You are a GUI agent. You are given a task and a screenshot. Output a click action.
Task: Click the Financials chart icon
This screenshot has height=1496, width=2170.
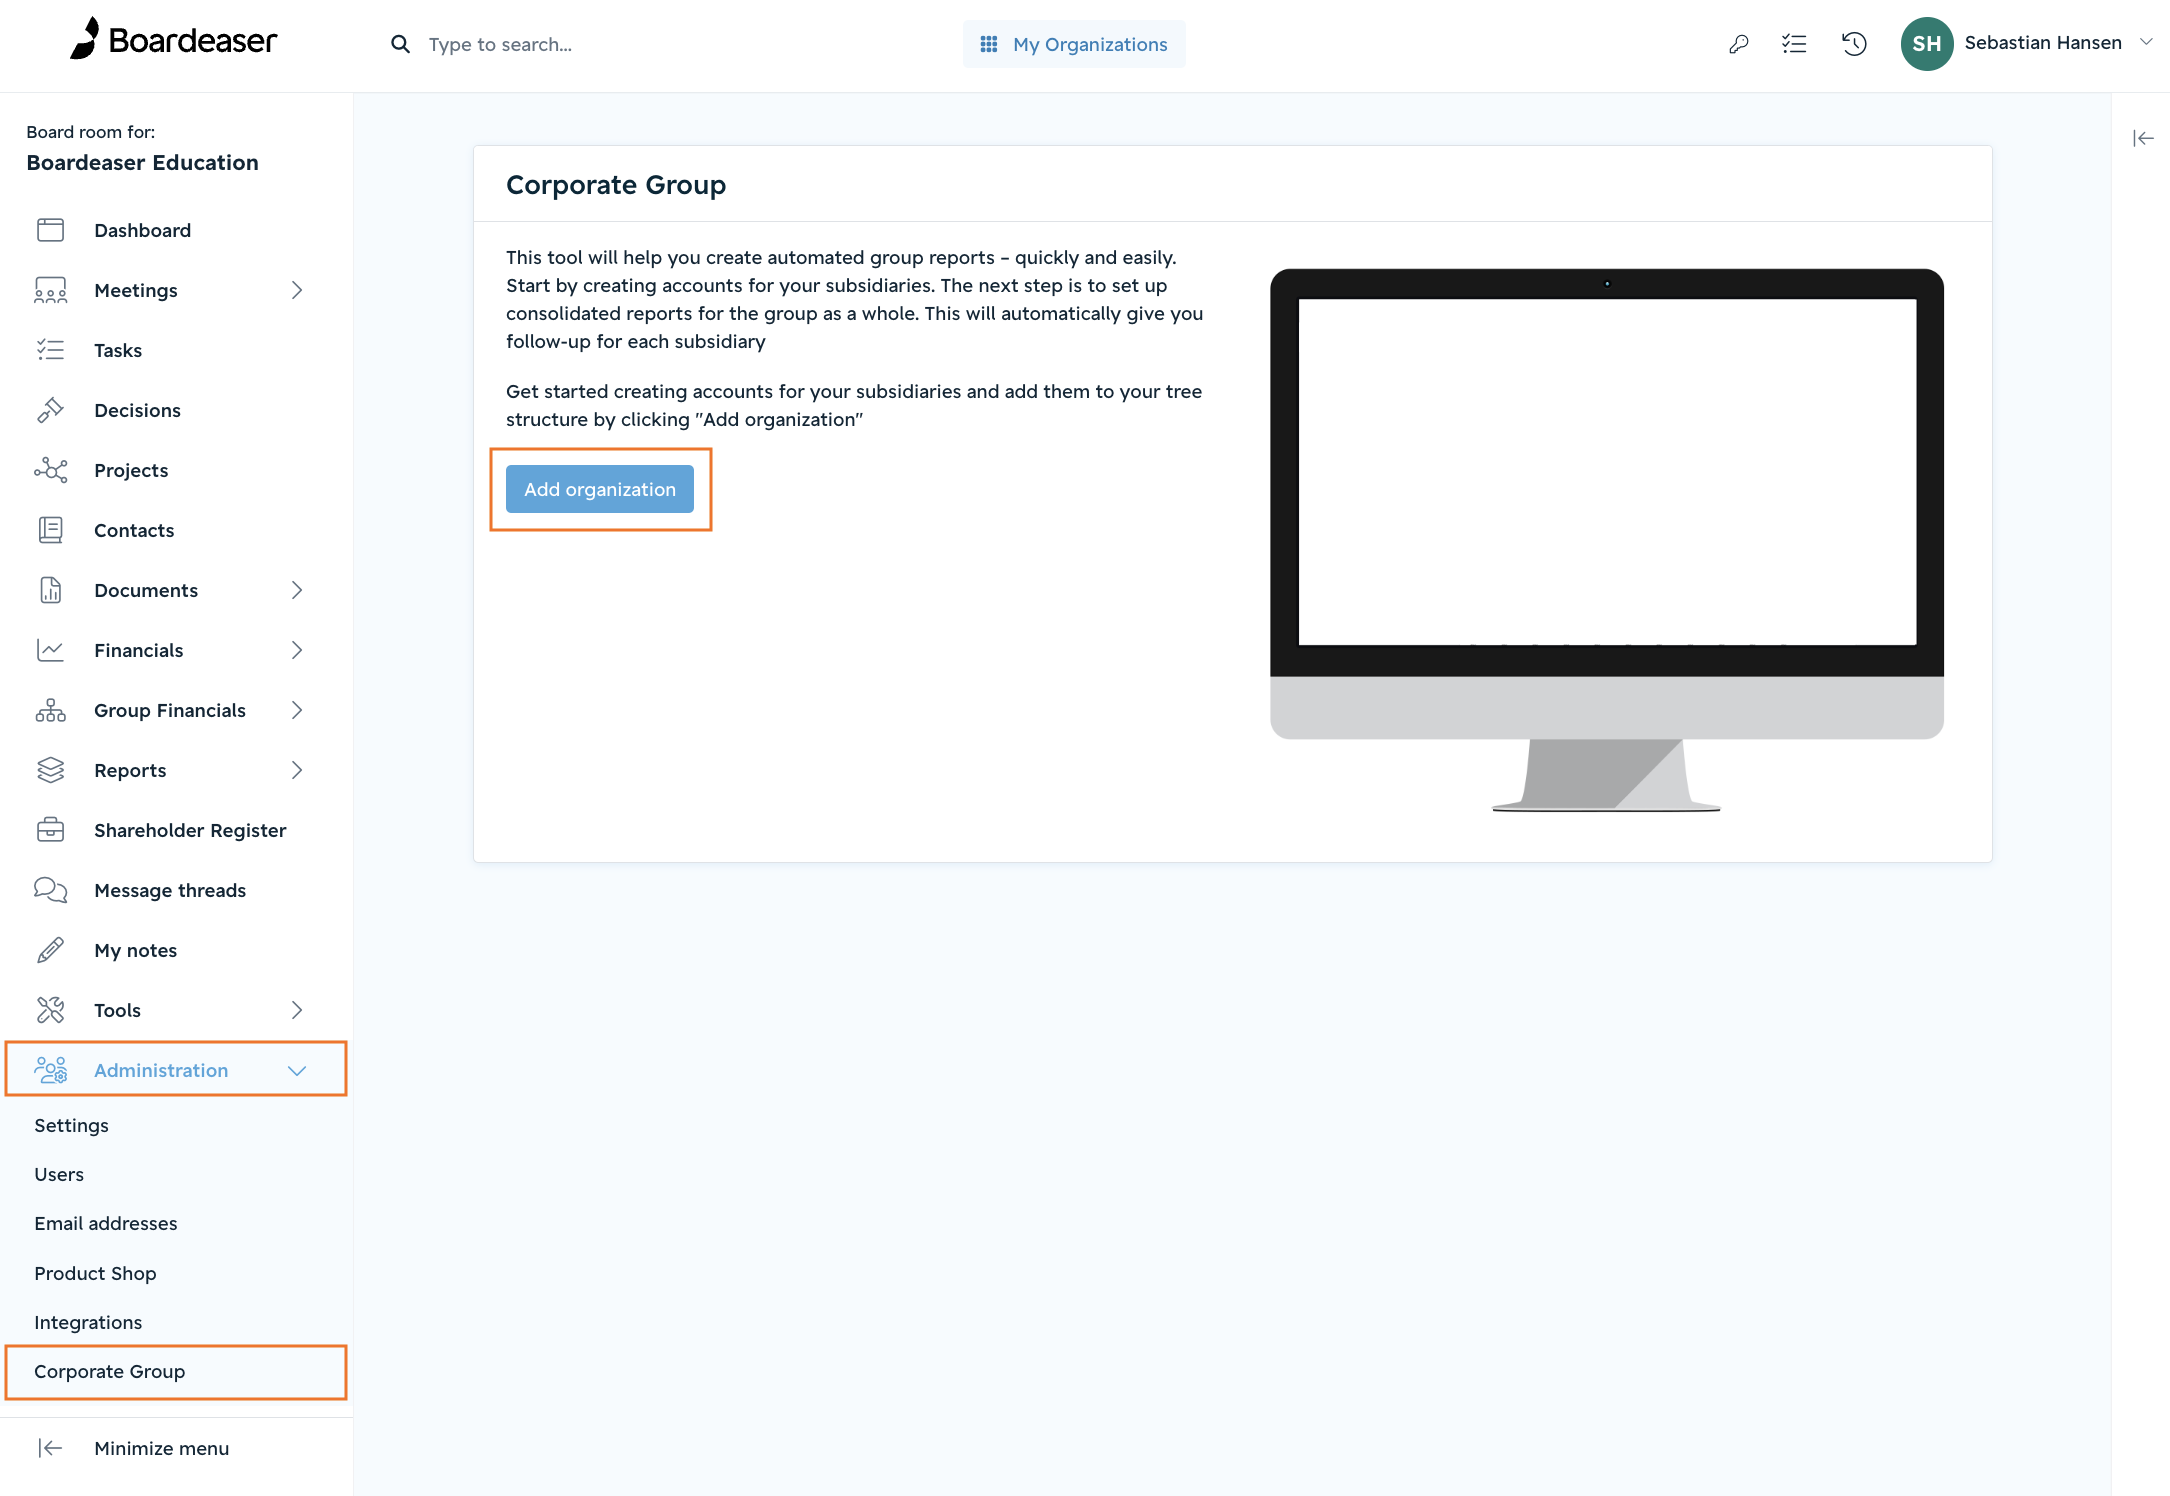[50, 650]
